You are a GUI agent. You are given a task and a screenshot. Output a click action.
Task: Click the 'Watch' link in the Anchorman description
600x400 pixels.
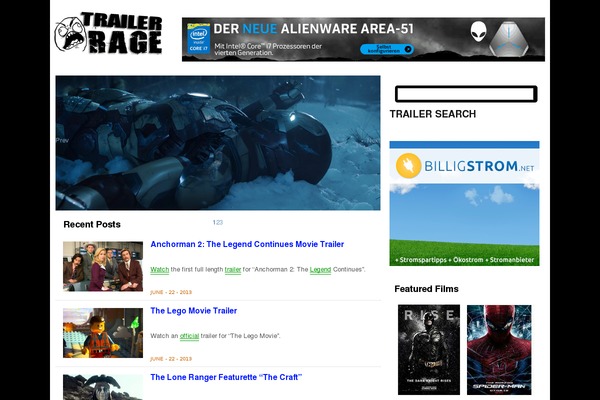[x=160, y=269]
